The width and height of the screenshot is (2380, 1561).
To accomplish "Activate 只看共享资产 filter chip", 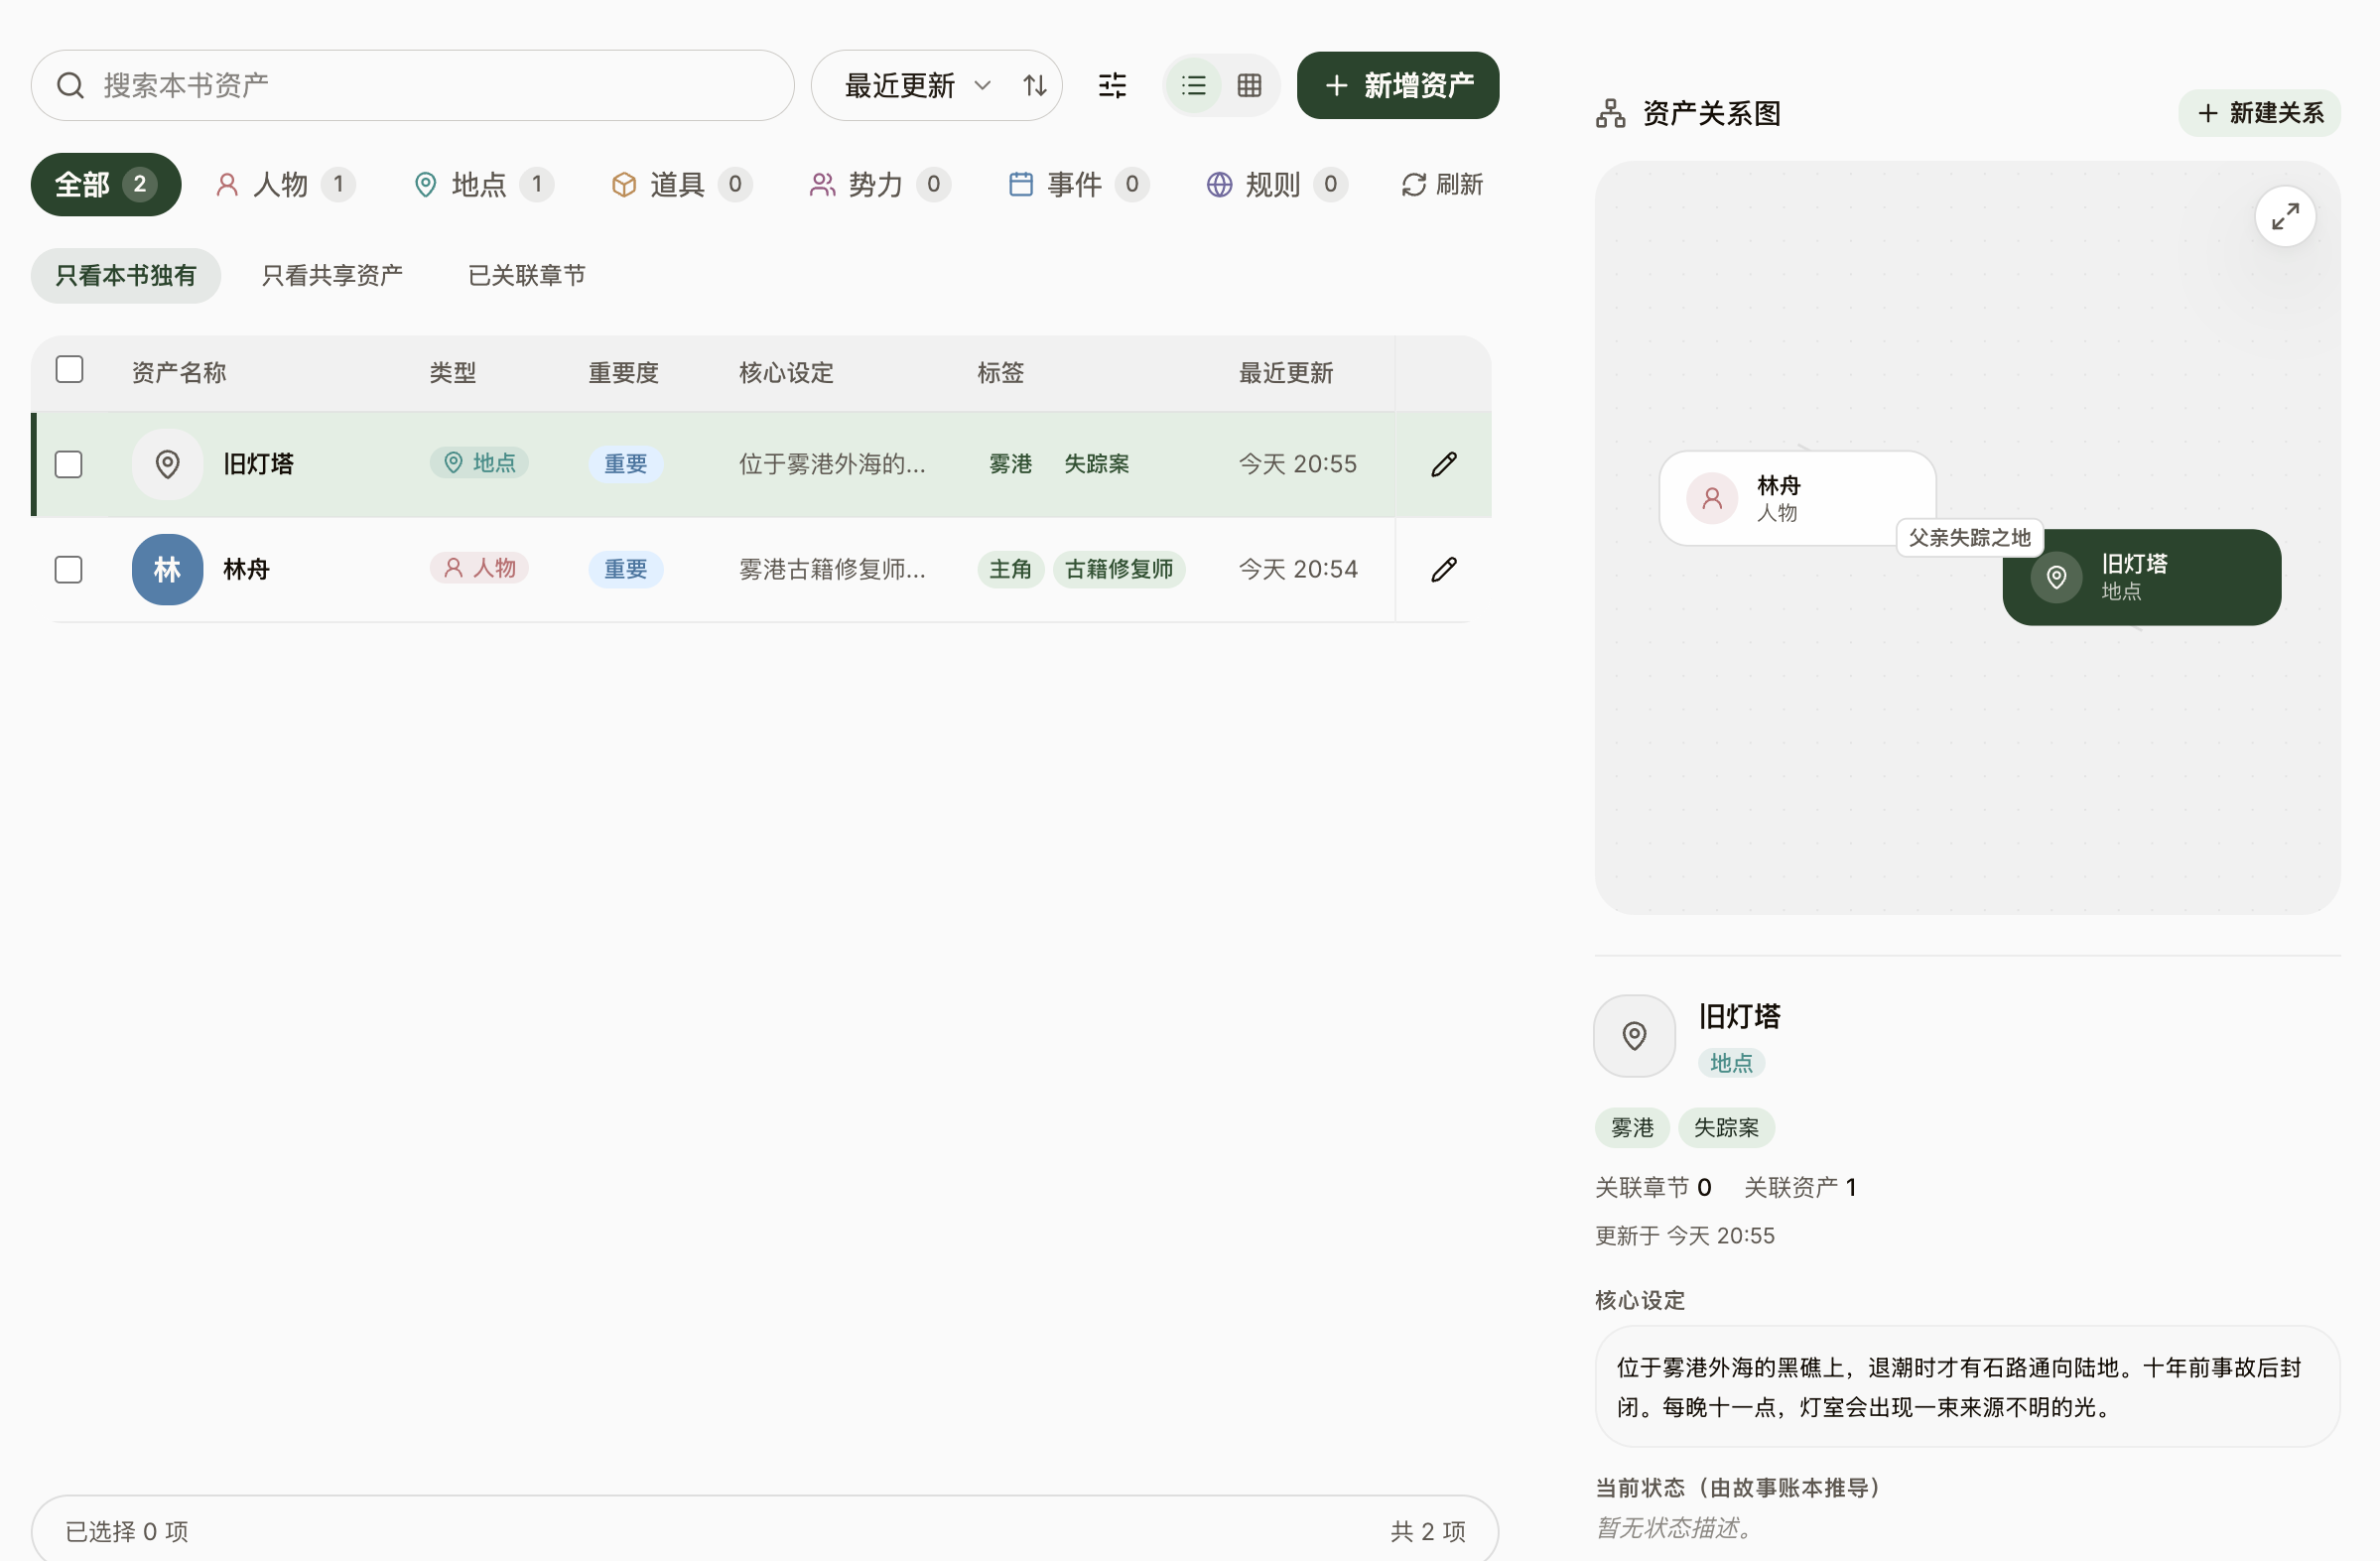I will (332, 276).
